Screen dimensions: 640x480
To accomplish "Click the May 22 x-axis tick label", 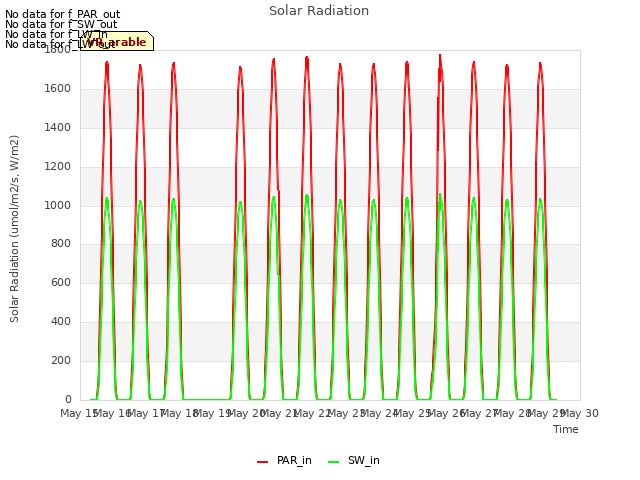I will point(313,413).
